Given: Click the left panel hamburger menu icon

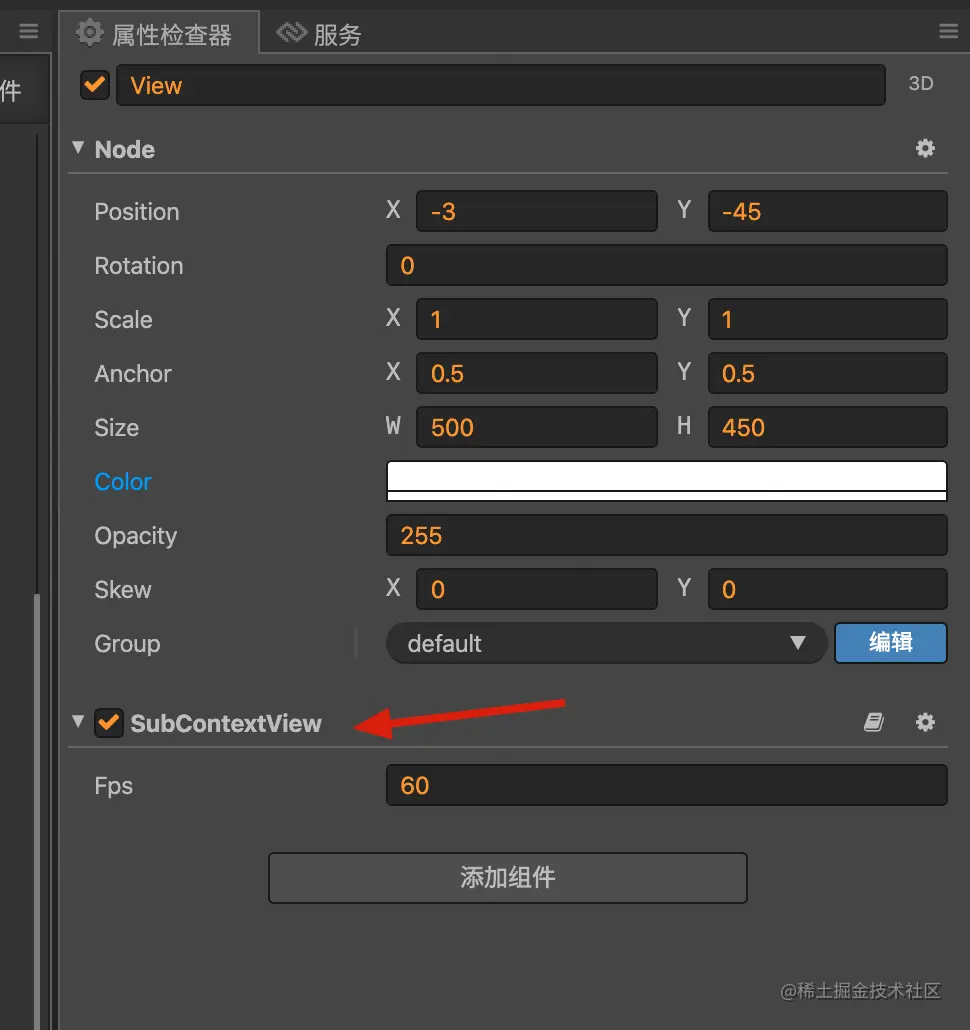Looking at the screenshot, I should pos(28,31).
